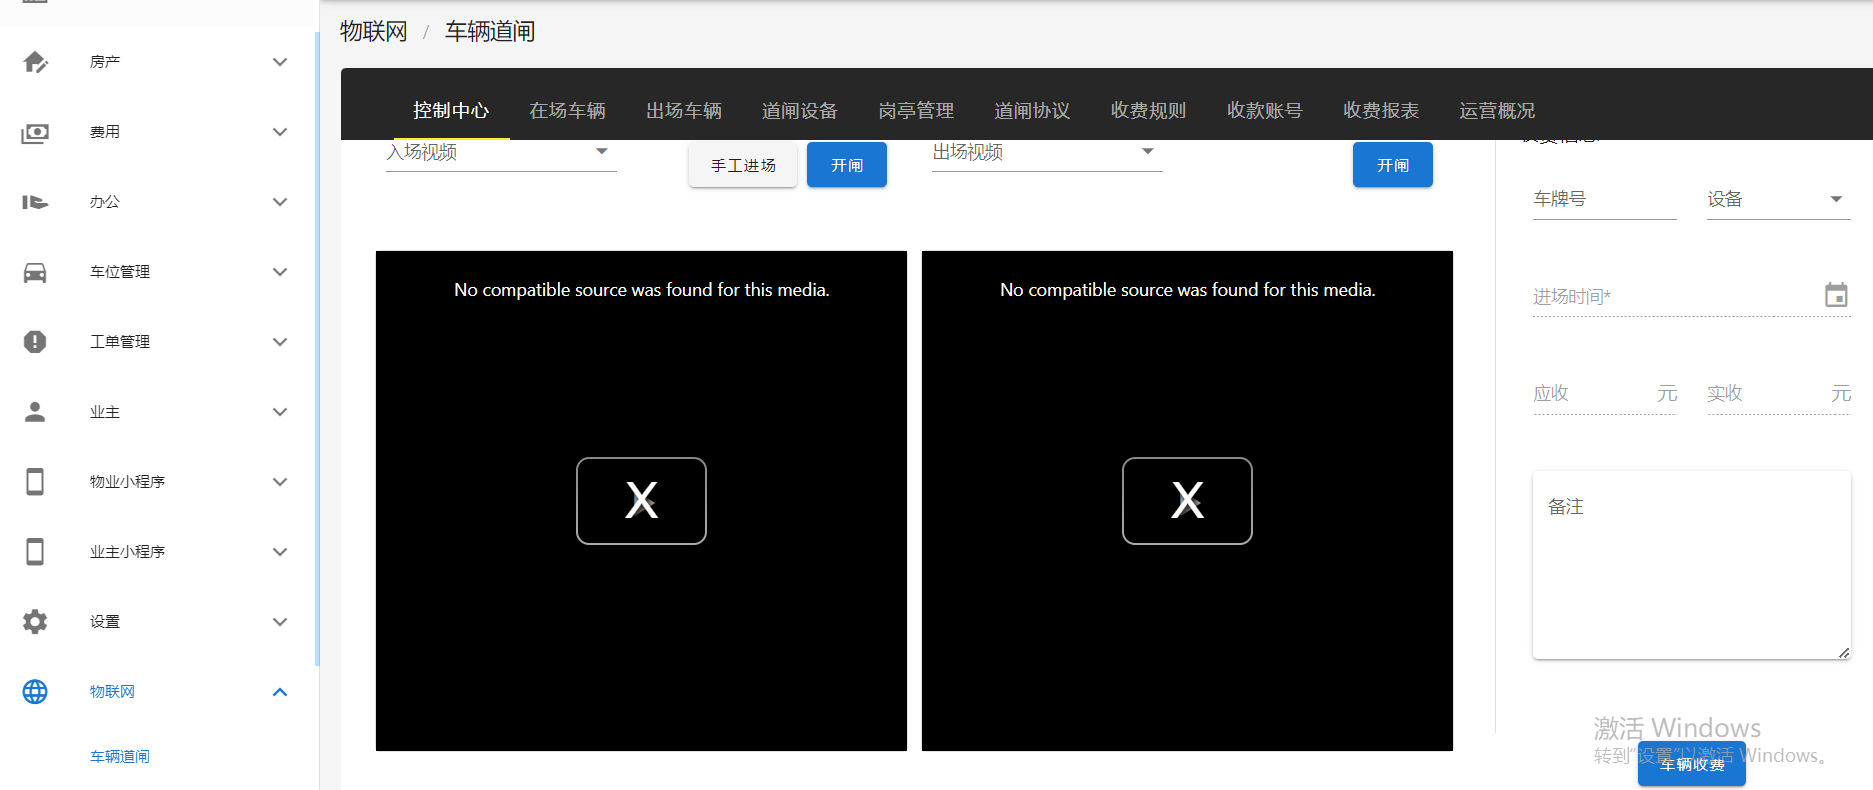Select 物业小程序 sidebar menu label

(x=127, y=482)
